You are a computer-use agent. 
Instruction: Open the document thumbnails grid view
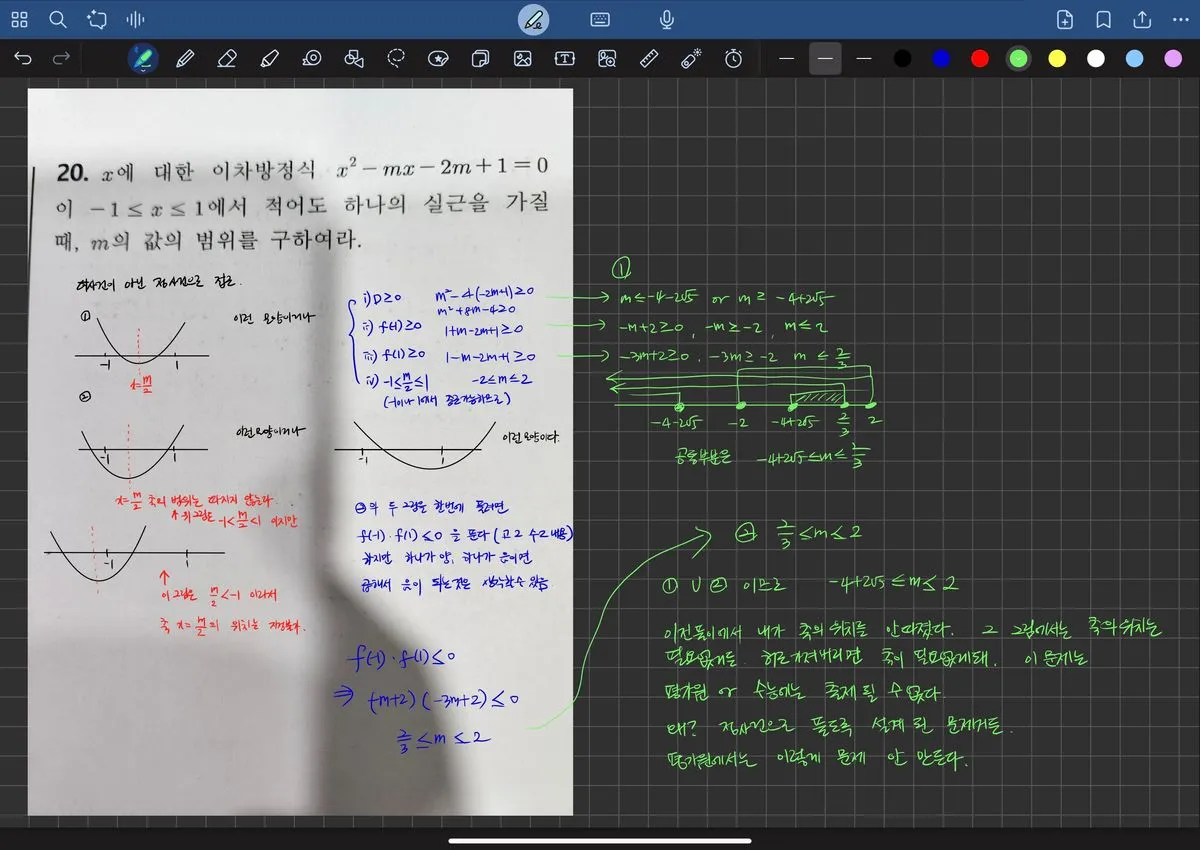pyautogui.click(x=19, y=20)
